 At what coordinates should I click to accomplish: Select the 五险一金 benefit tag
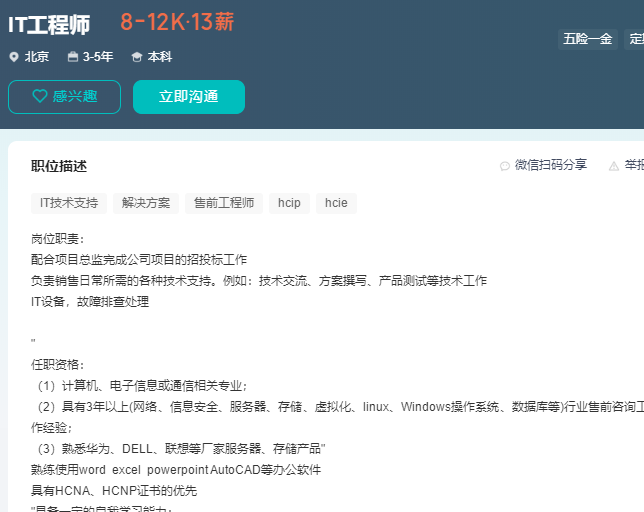(x=587, y=39)
